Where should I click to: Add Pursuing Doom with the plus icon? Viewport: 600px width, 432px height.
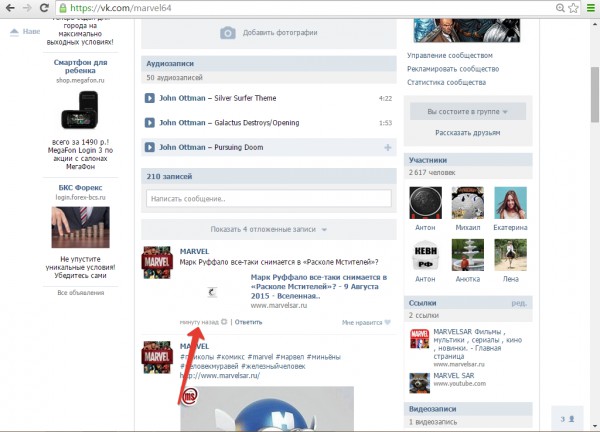click(388, 147)
